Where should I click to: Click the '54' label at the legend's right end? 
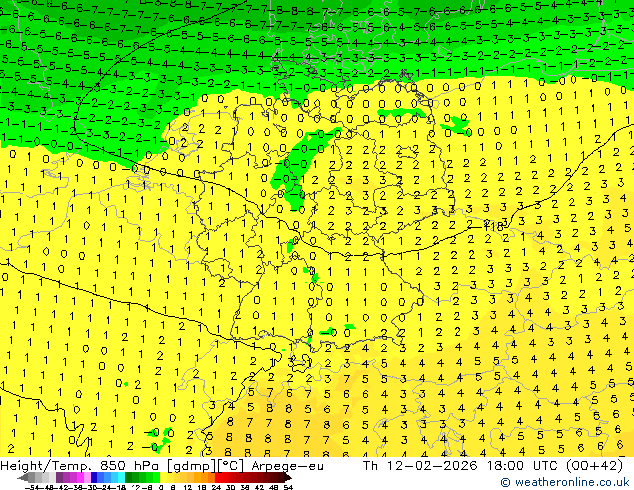(x=289, y=488)
